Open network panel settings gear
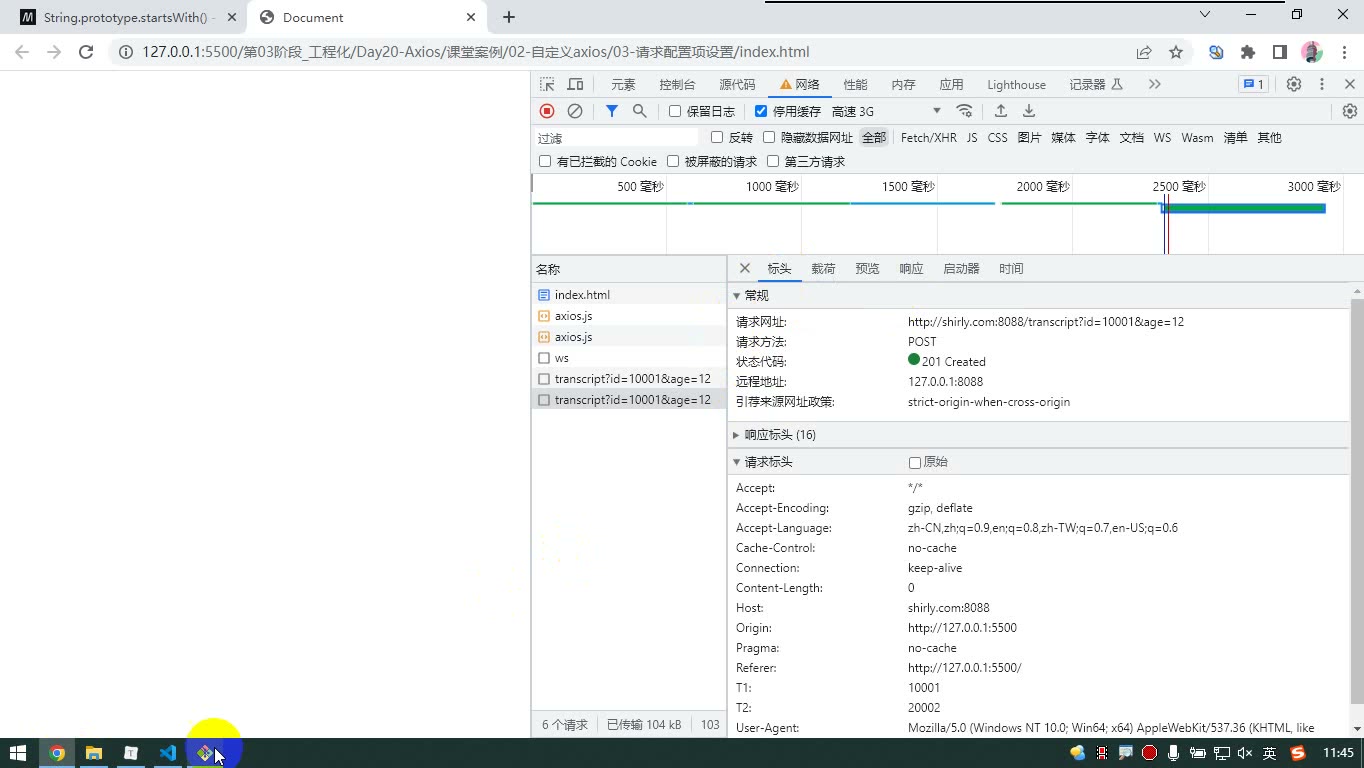 point(1350,111)
